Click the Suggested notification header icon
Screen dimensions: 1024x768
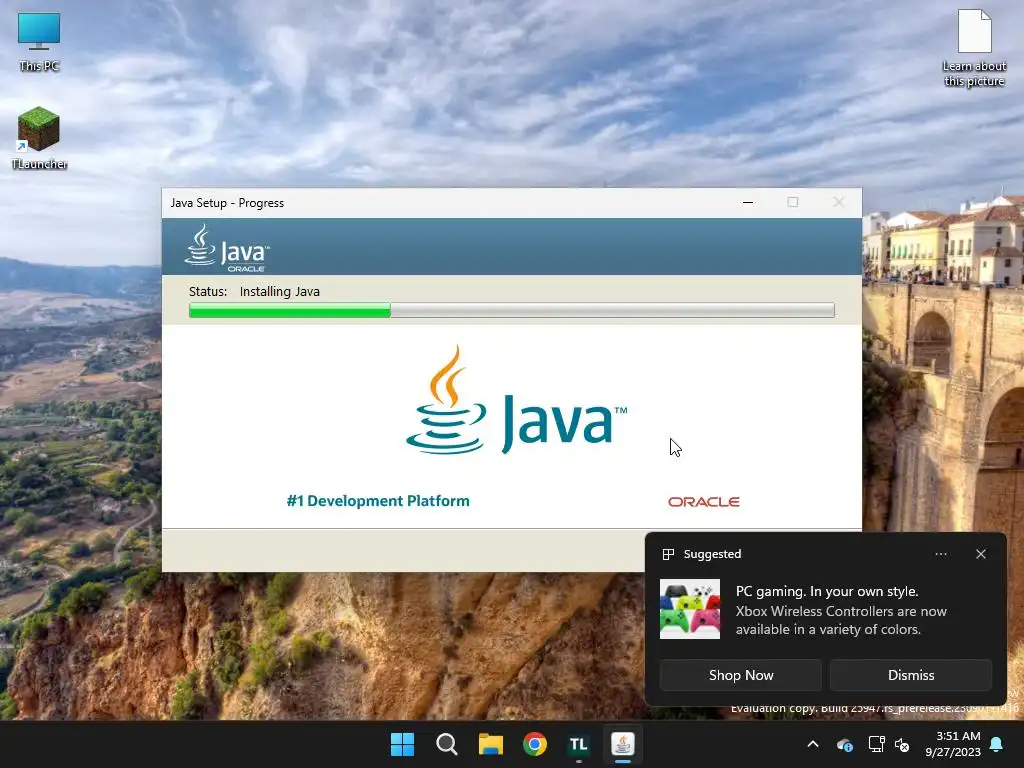pyautogui.click(x=668, y=554)
